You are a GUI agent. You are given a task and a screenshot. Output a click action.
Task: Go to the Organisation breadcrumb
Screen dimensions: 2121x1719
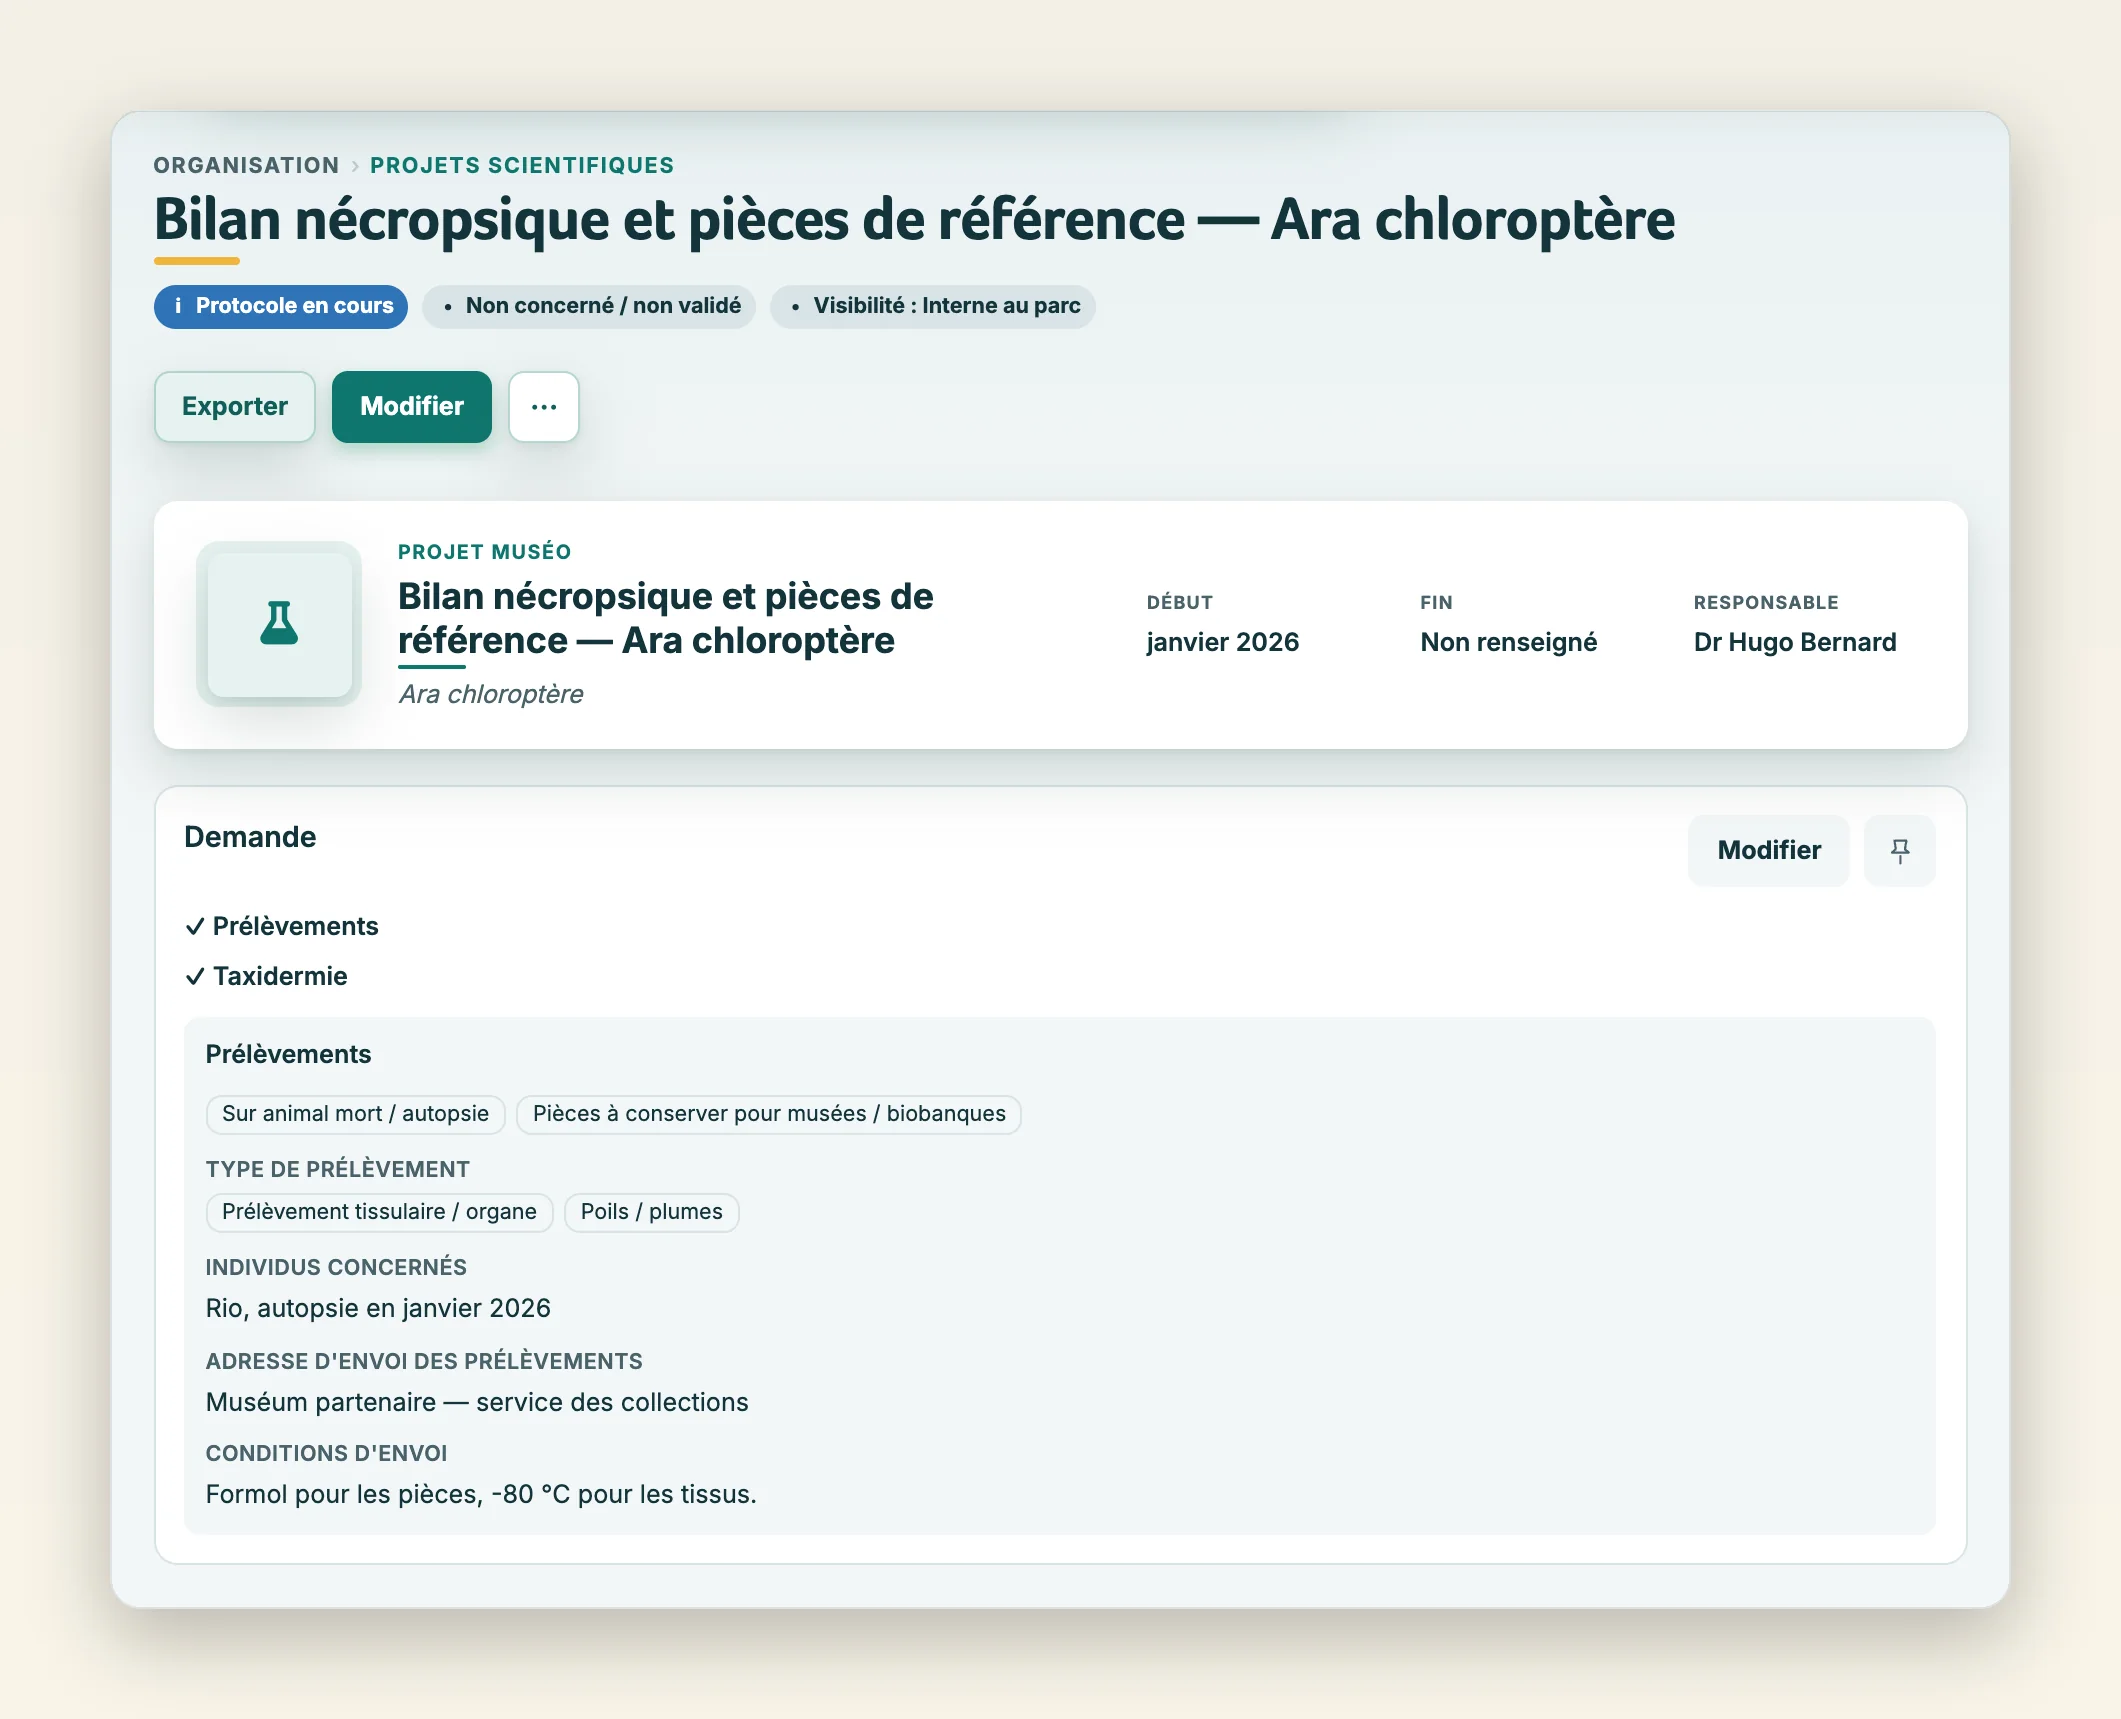[246, 165]
